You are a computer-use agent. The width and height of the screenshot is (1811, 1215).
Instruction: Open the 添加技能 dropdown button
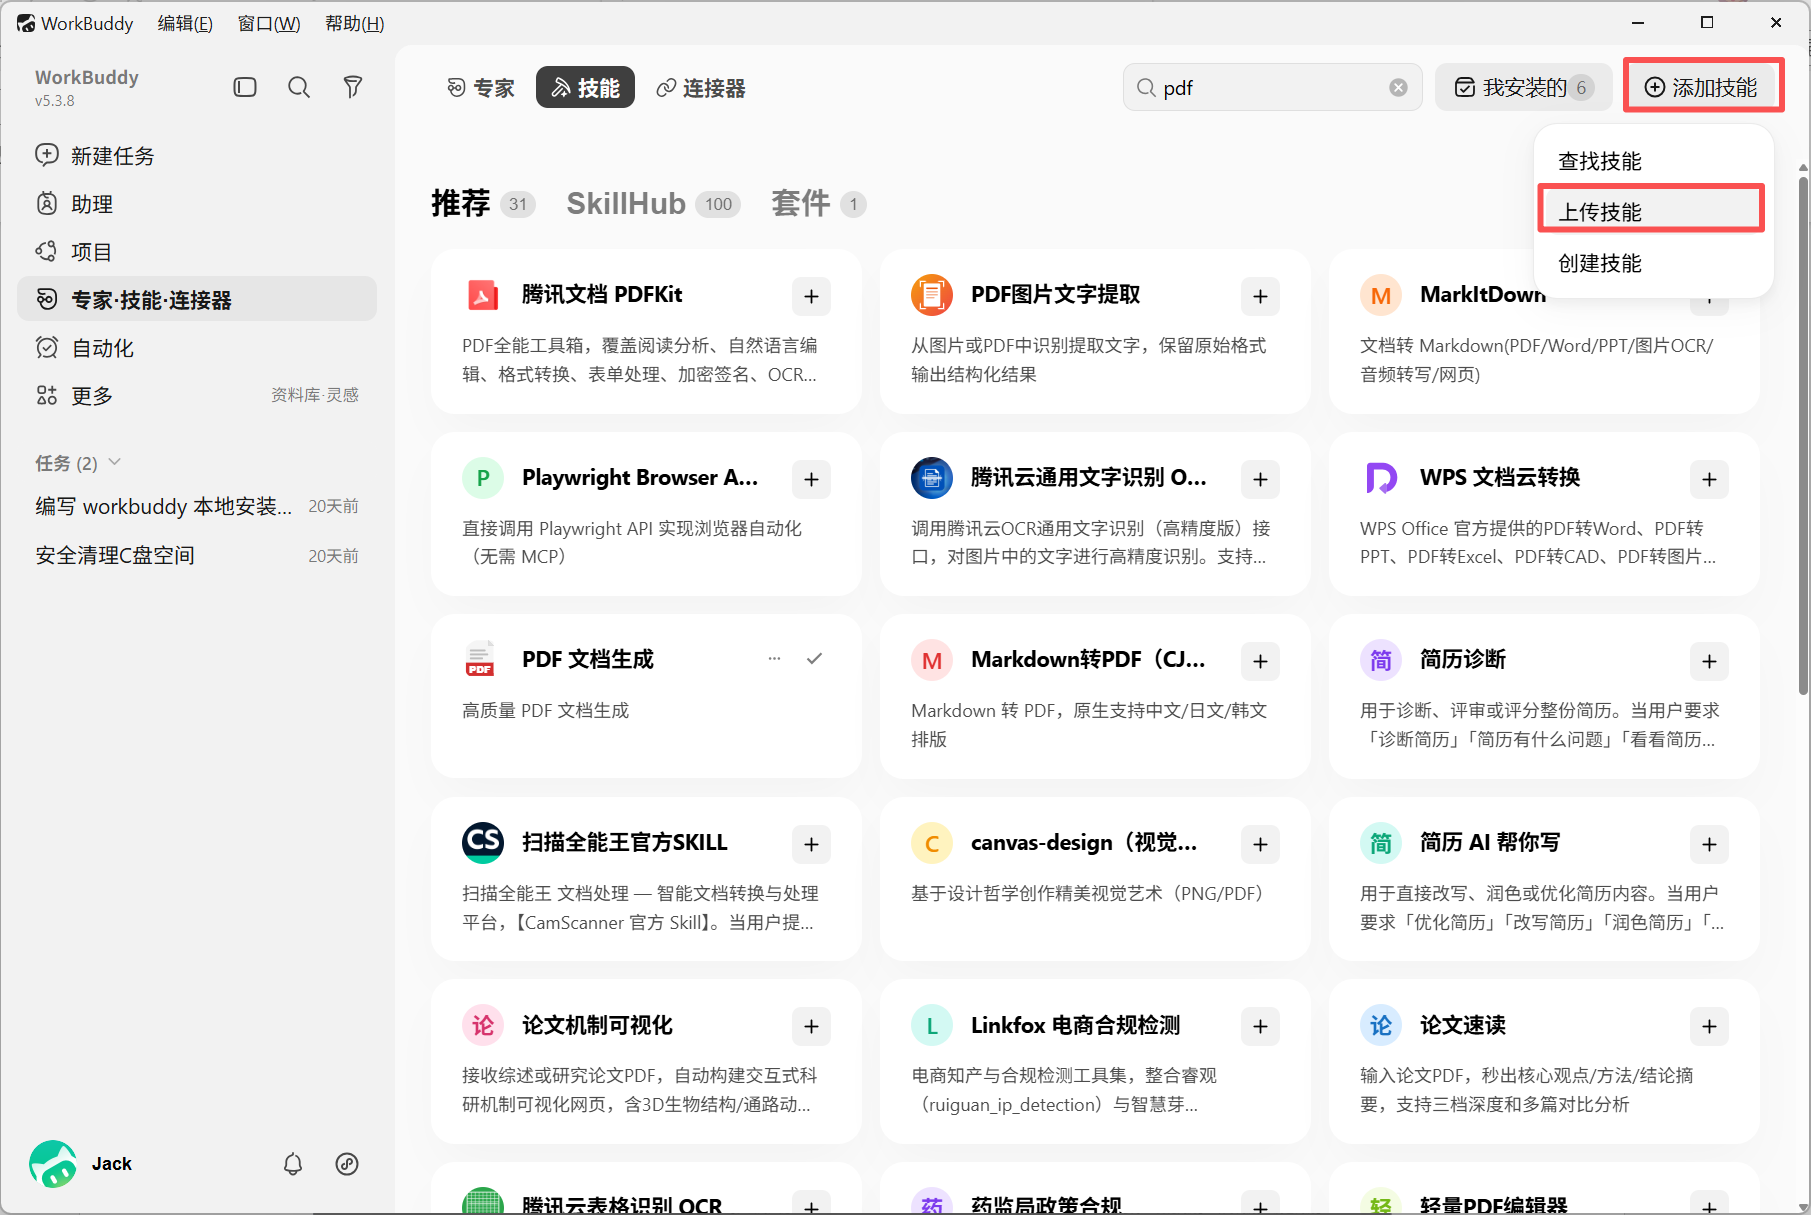click(1702, 87)
